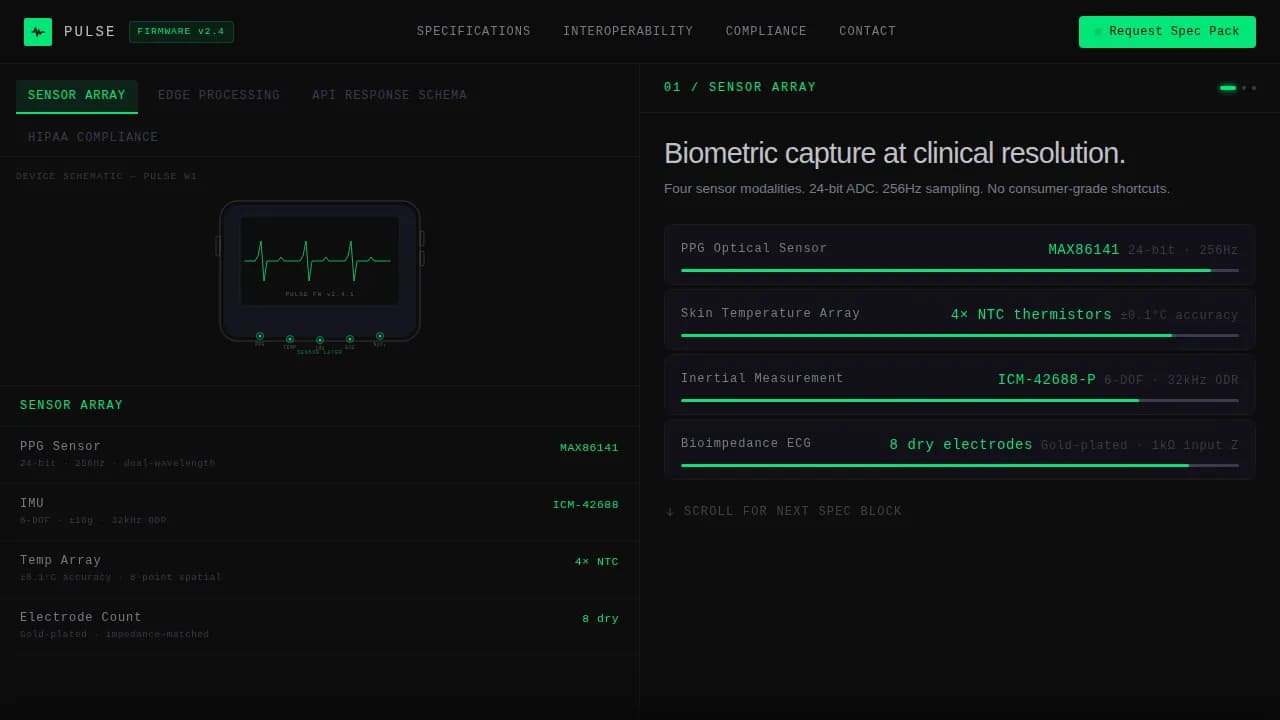
Task: Click the ICM-42688 value in left list
Action: (x=586, y=505)
